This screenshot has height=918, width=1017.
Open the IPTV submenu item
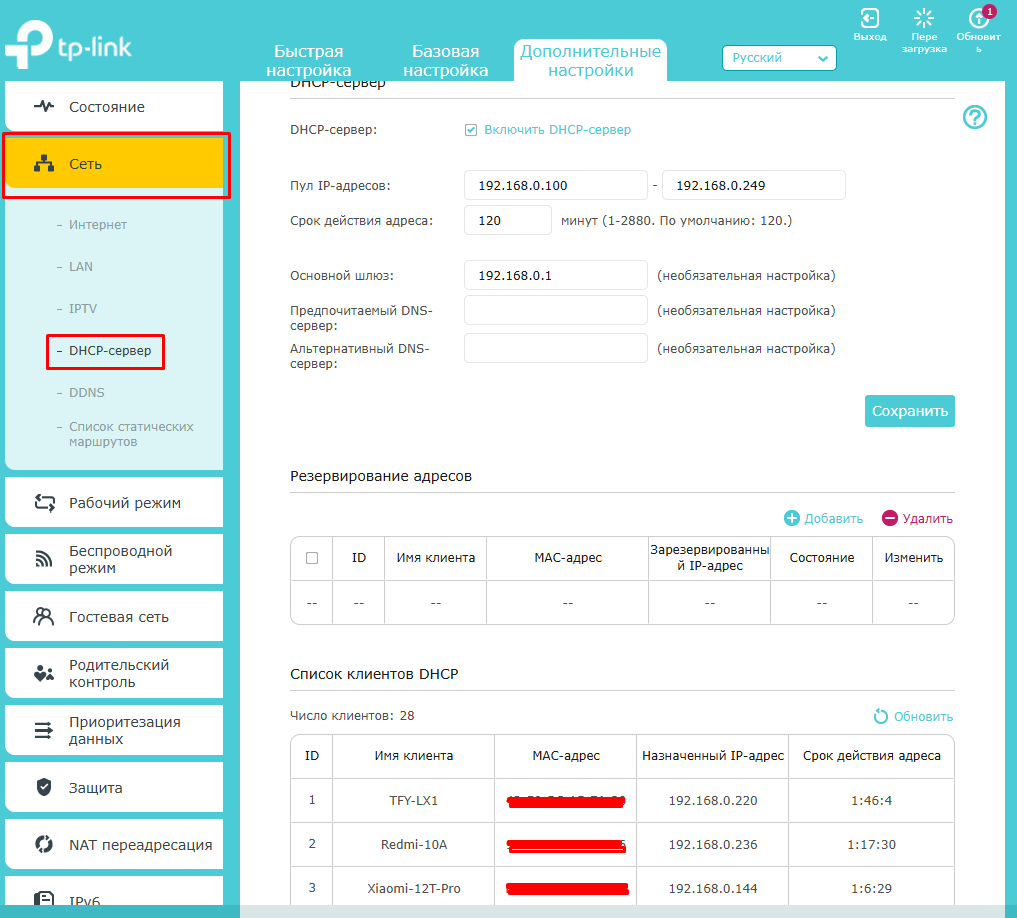pos(83,309)
